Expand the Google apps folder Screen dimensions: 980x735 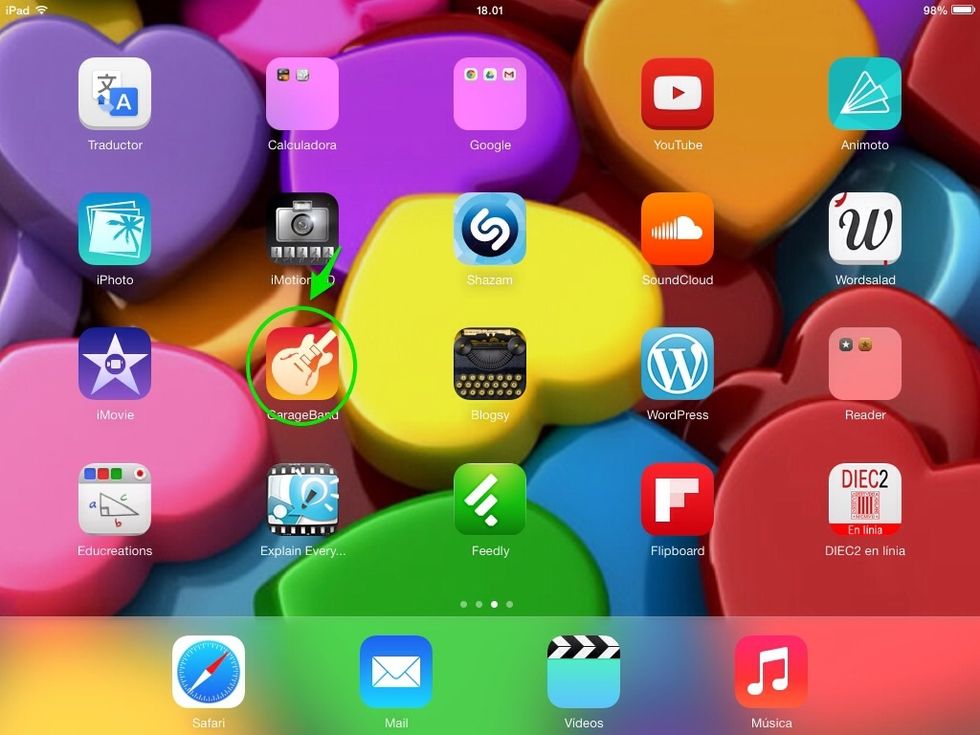coord(490,94)
